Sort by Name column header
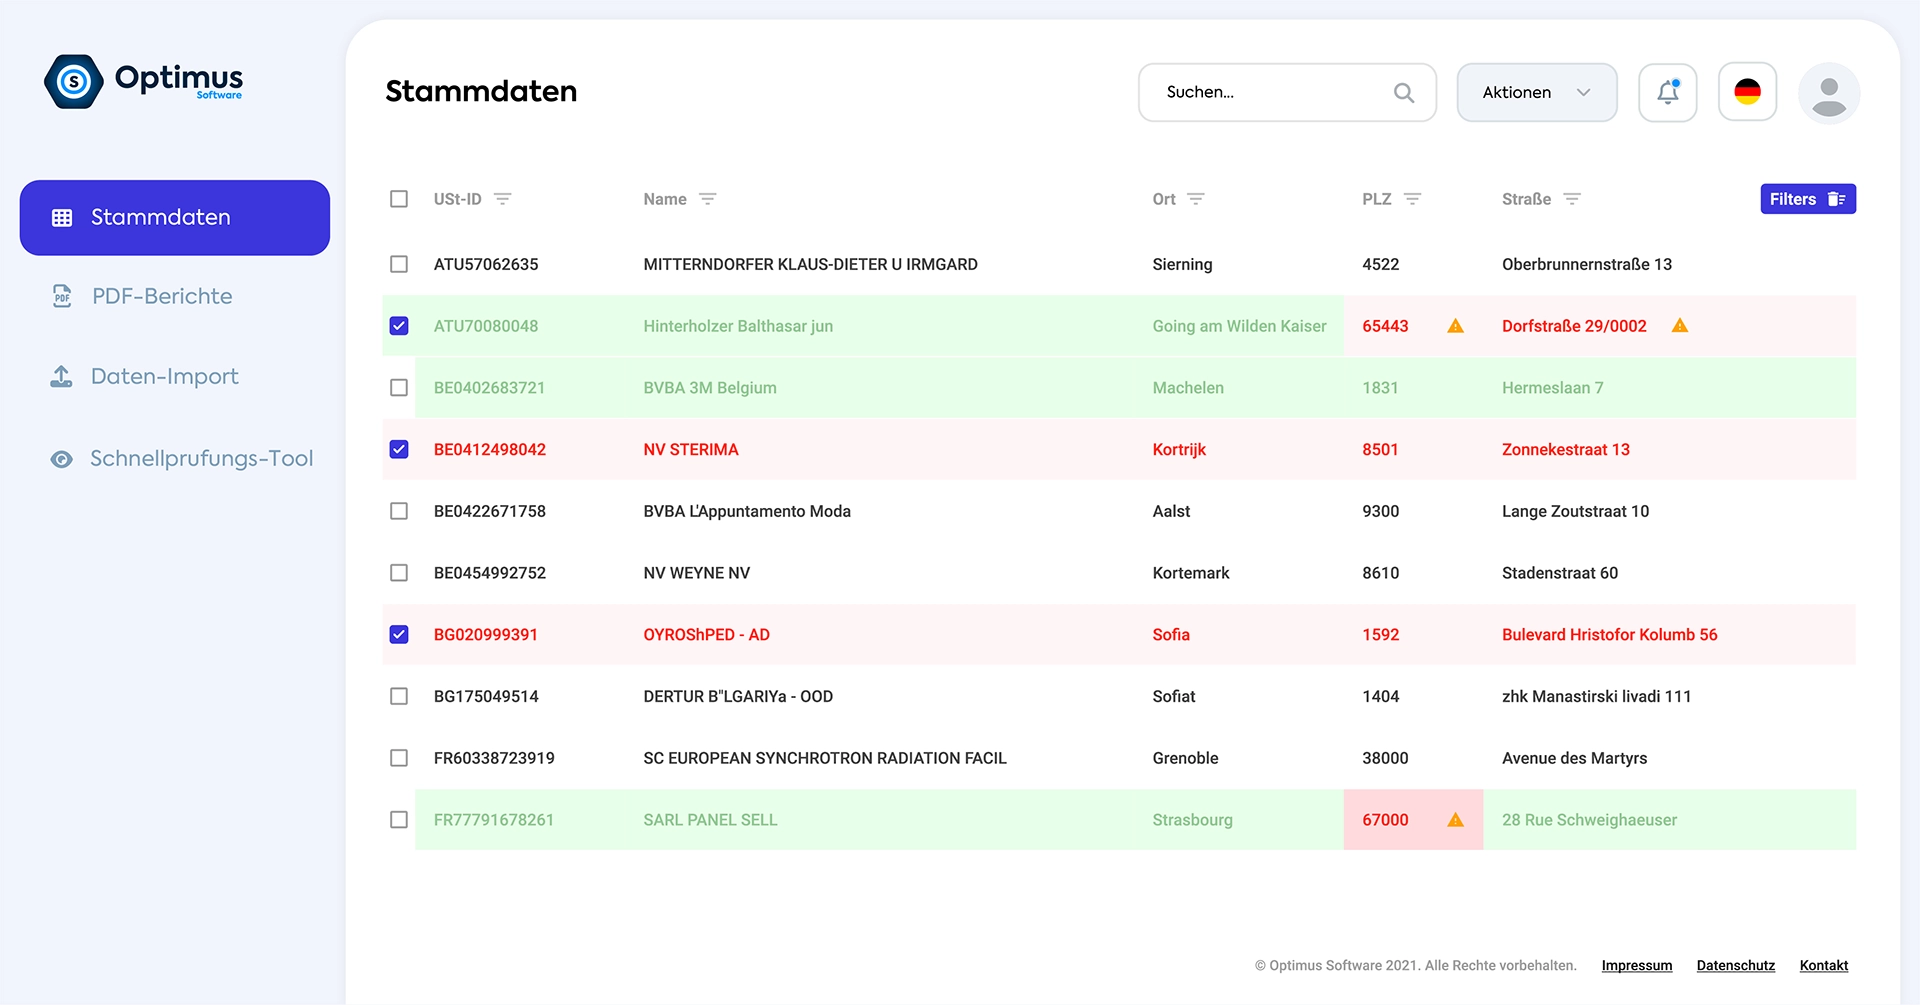This screenshot has width=1920, height=1005. (665, 199)
